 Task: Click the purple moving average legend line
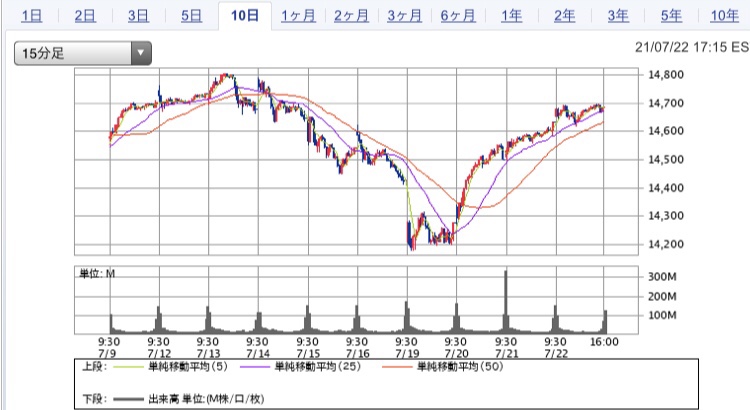click(254, 367)
